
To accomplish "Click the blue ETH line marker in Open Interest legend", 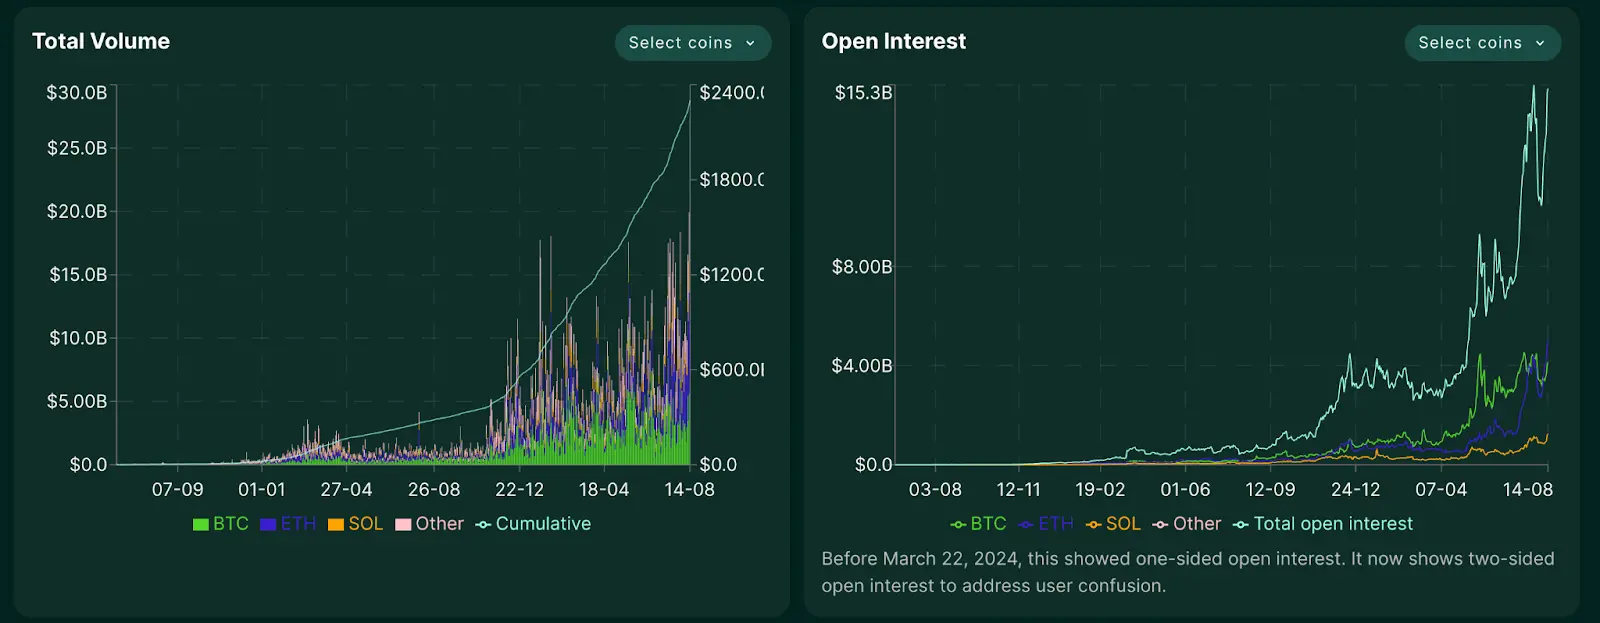I will [x=1026, y=525].
